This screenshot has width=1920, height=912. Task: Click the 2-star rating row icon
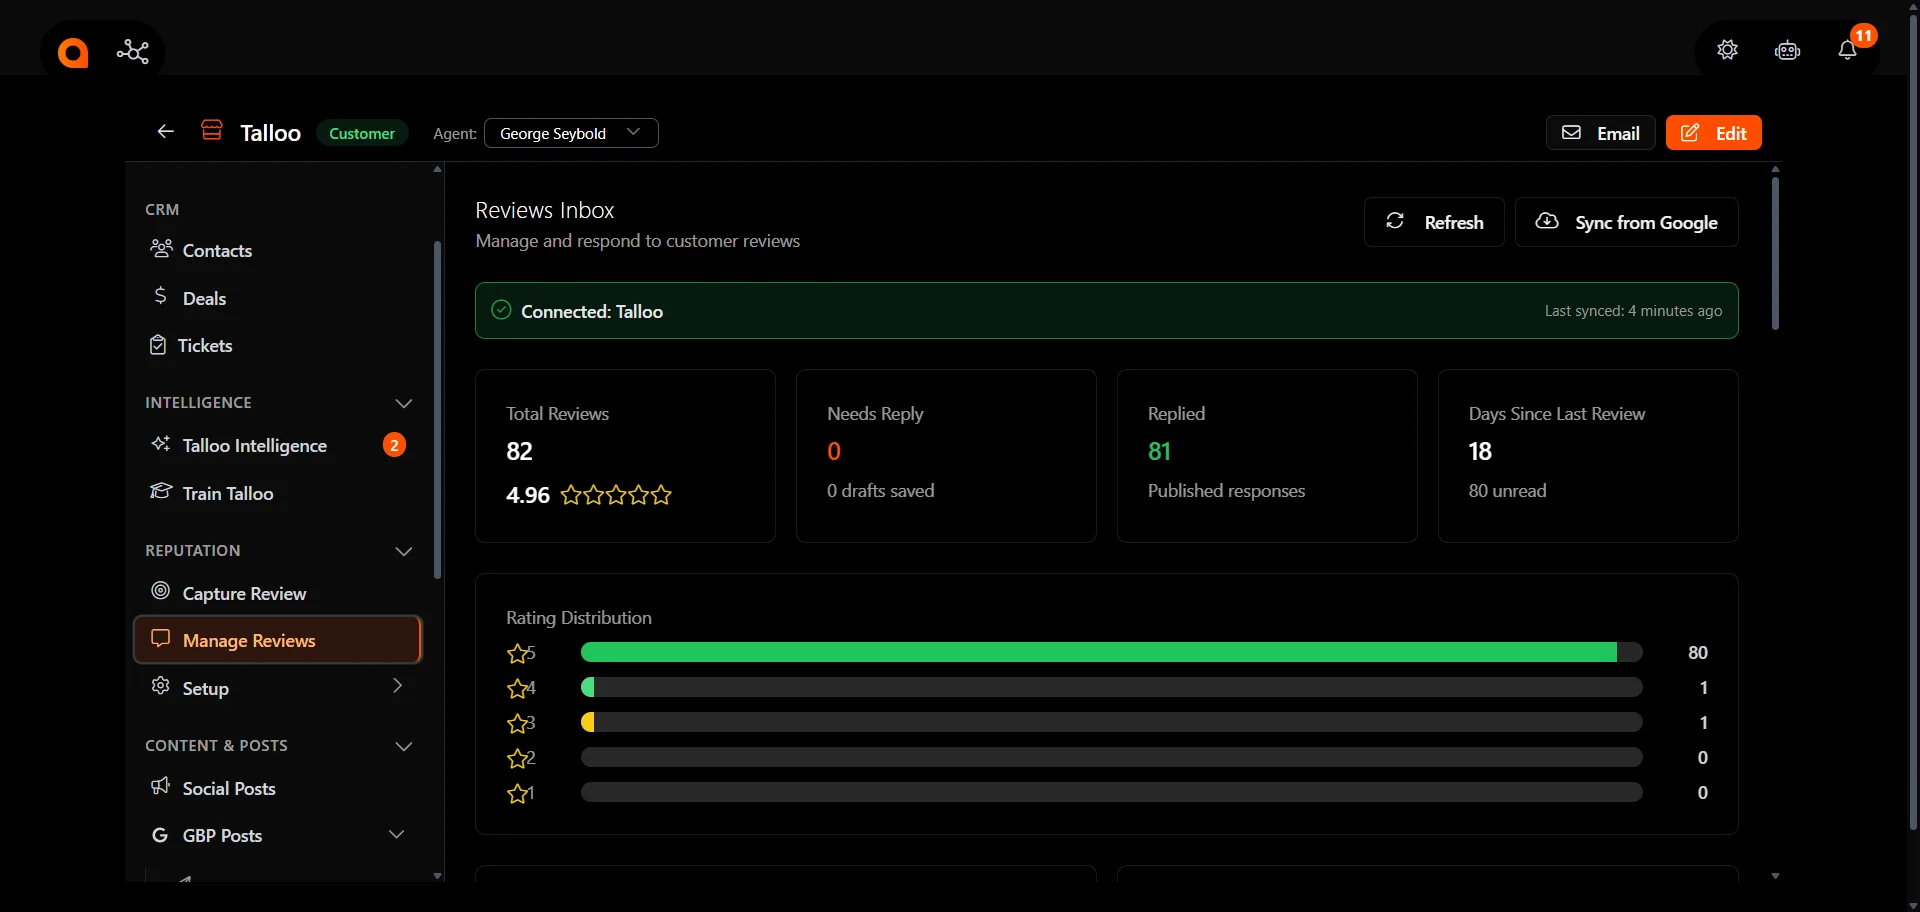pyautogui.click(x=517, y=759)
